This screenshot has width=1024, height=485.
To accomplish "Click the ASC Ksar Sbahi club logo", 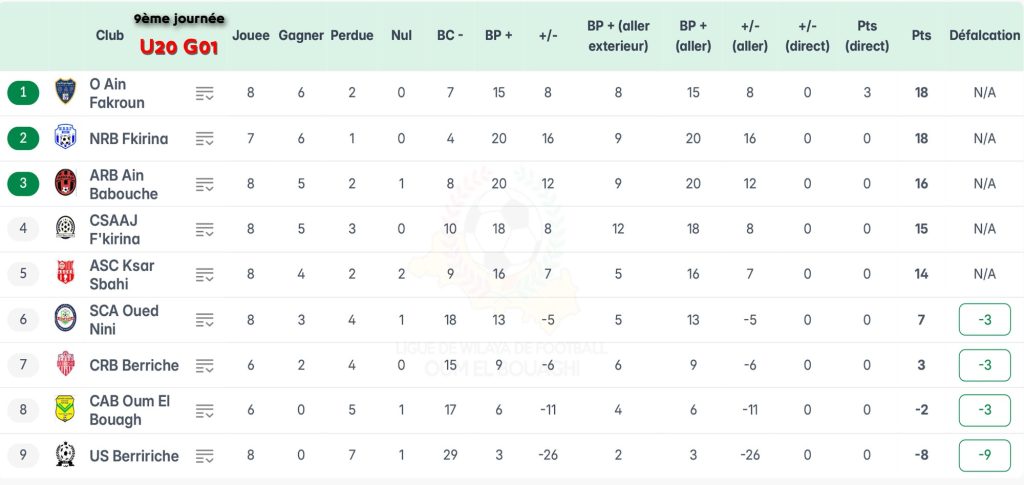I will pyautogui.click(x=66, y=274).
